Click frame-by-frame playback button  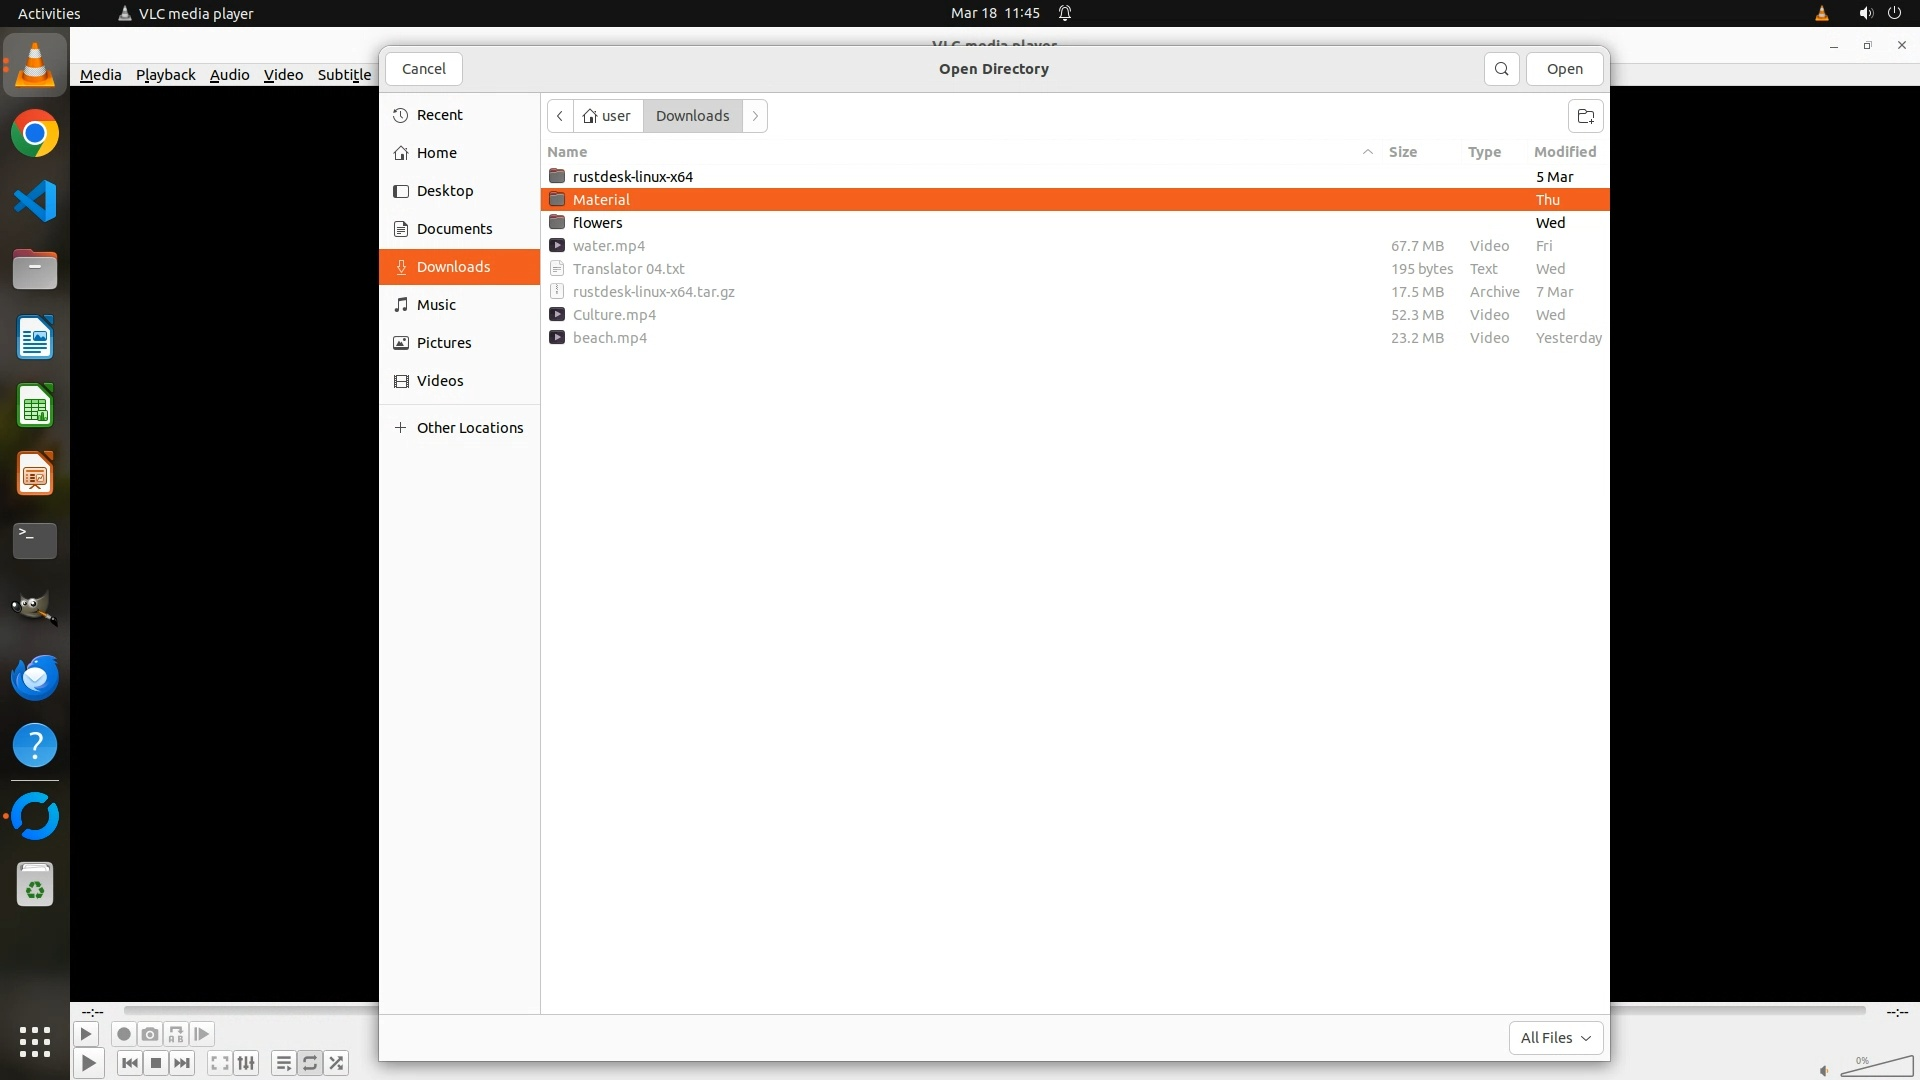pos(201,1034)
